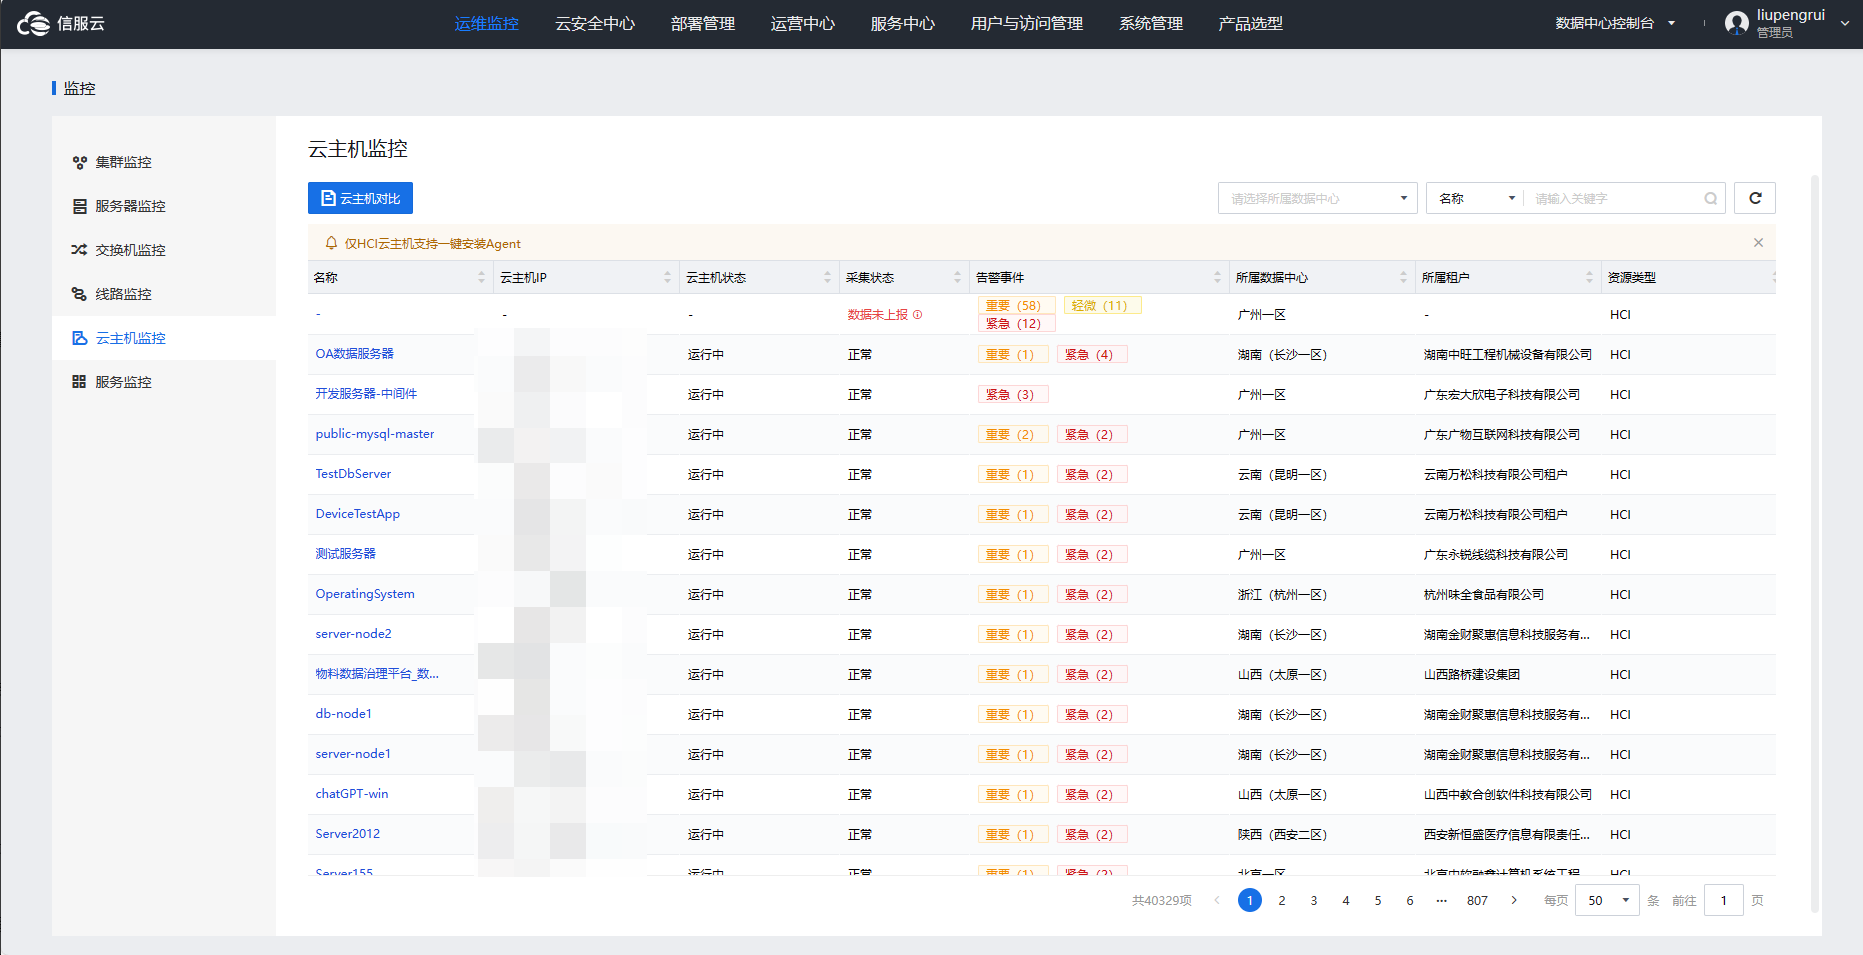Open OperatingSystem host link

coord(365,594)
